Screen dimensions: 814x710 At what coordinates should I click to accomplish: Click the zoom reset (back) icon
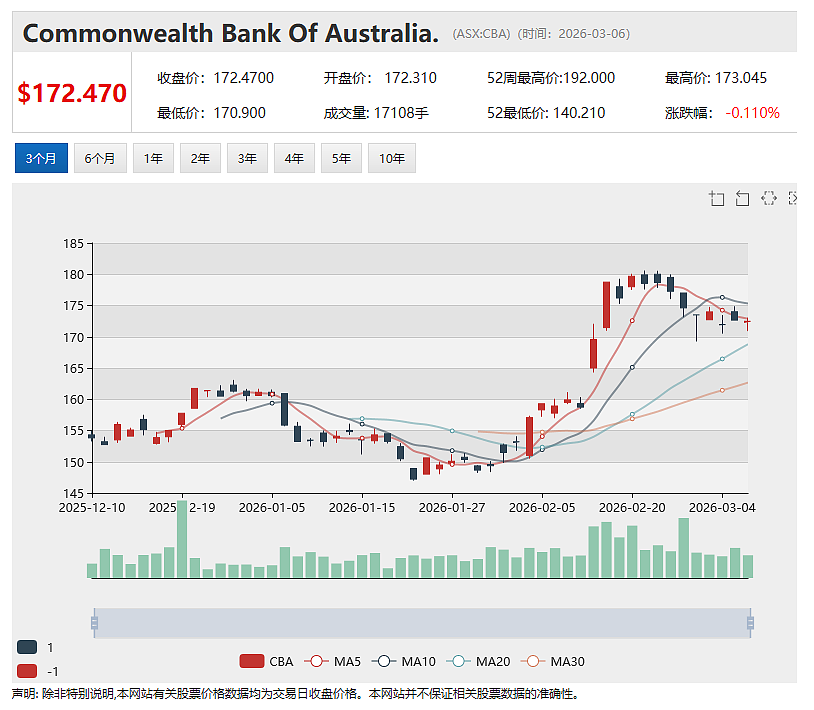coord(742,198)
